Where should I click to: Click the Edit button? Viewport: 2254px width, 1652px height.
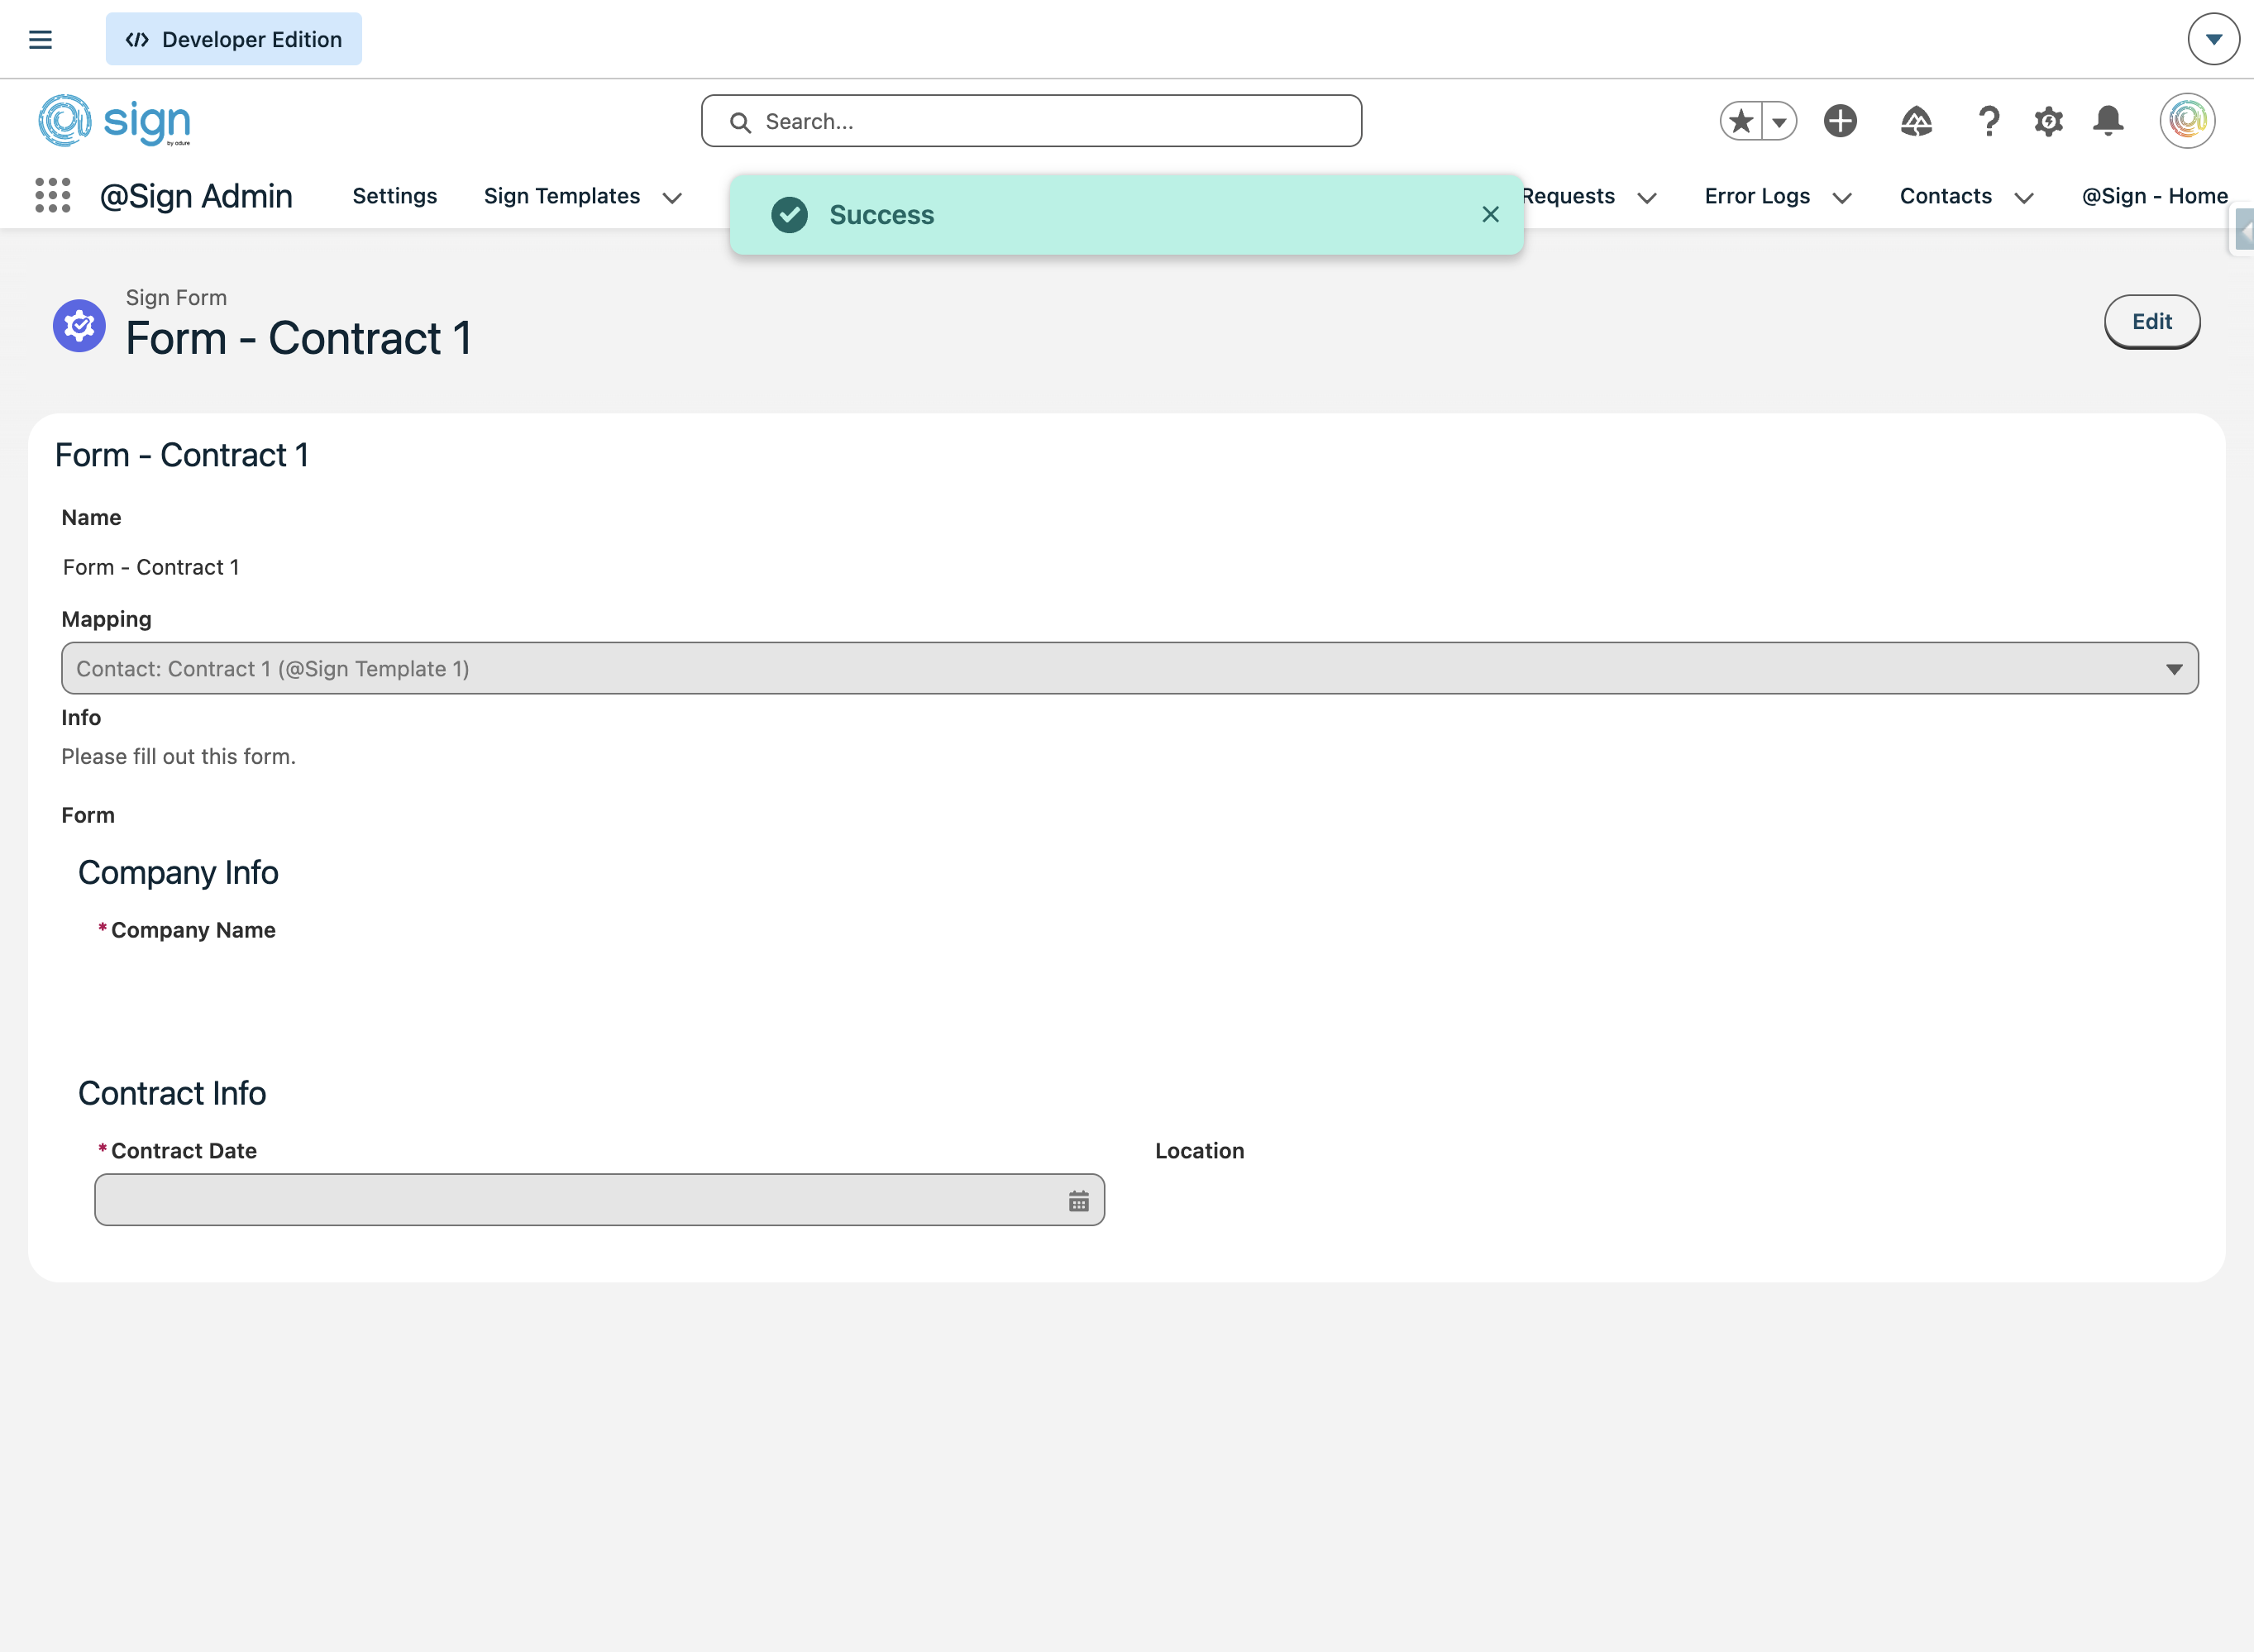tap(2151, 322)
